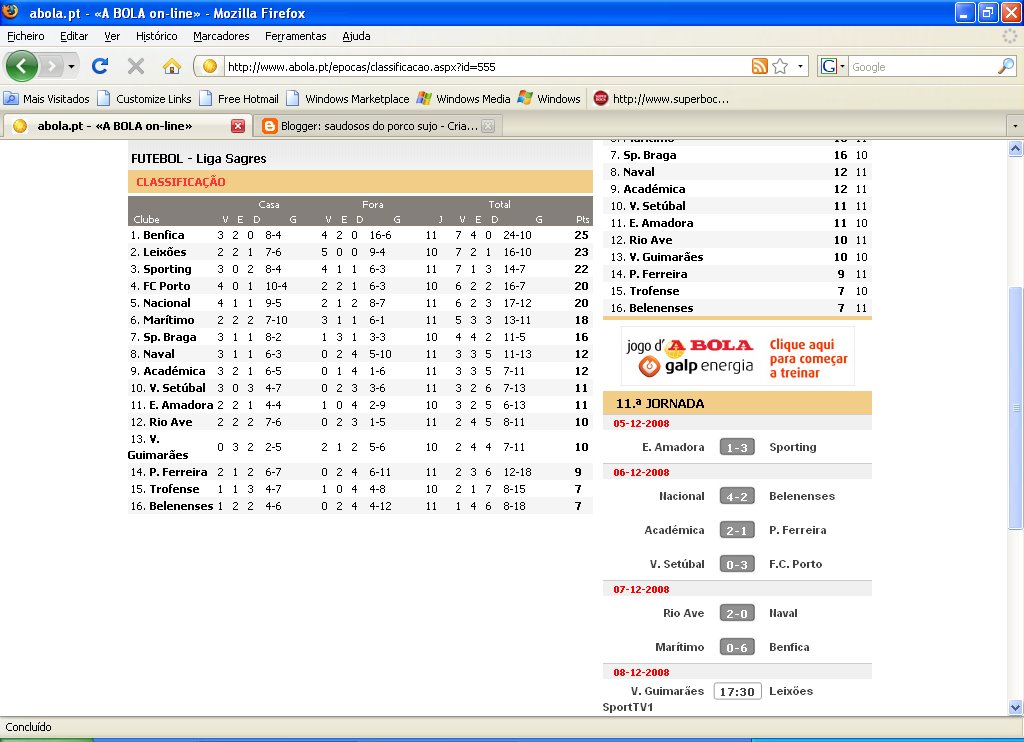Click Leixões in the main classification table
Screen dimensions: 1024x742
[165, 252]
